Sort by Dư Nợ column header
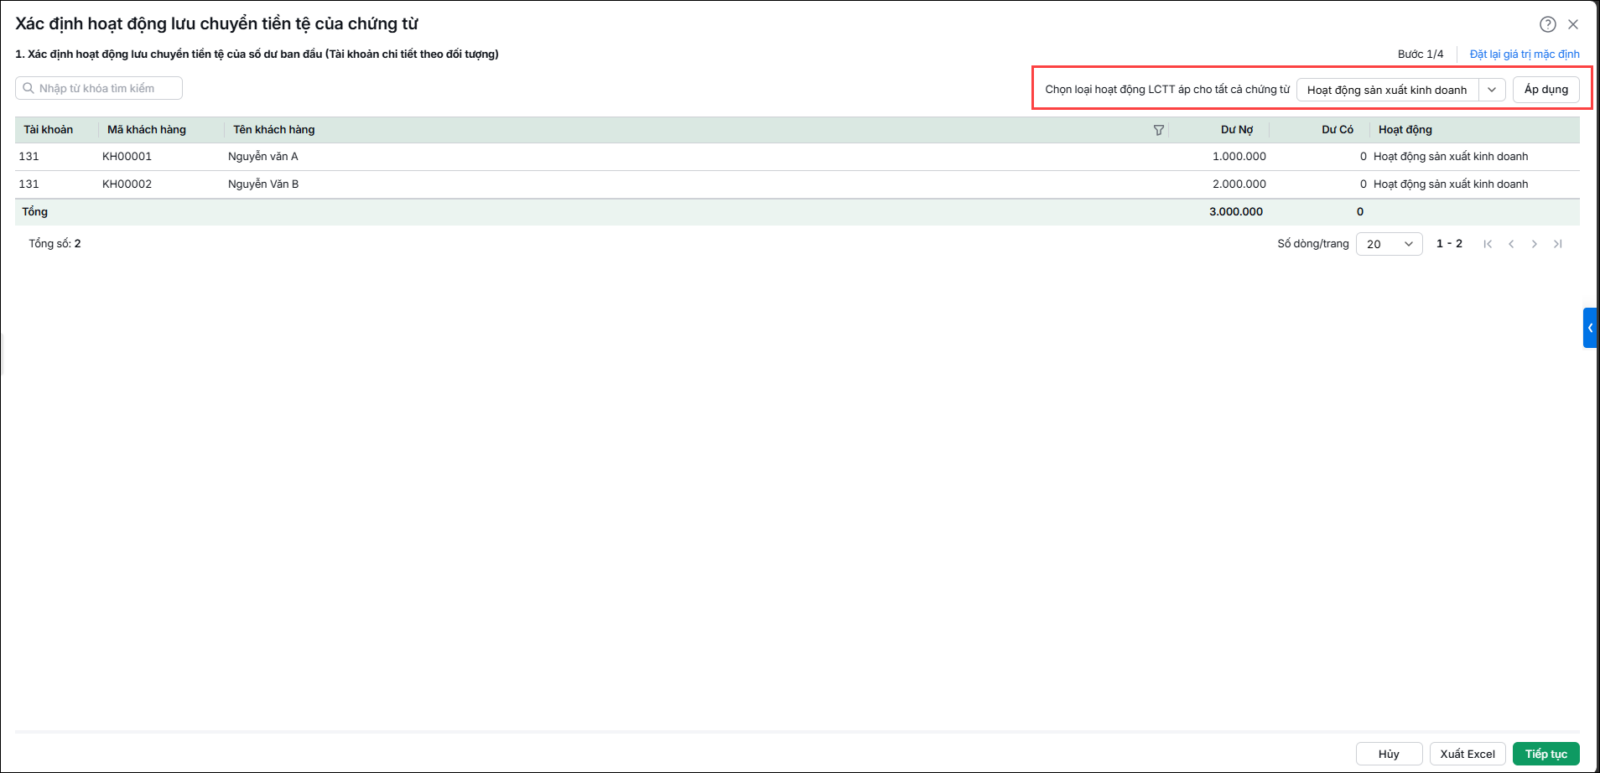Screen dimensions: 1600x773 tap(1237, 130)
